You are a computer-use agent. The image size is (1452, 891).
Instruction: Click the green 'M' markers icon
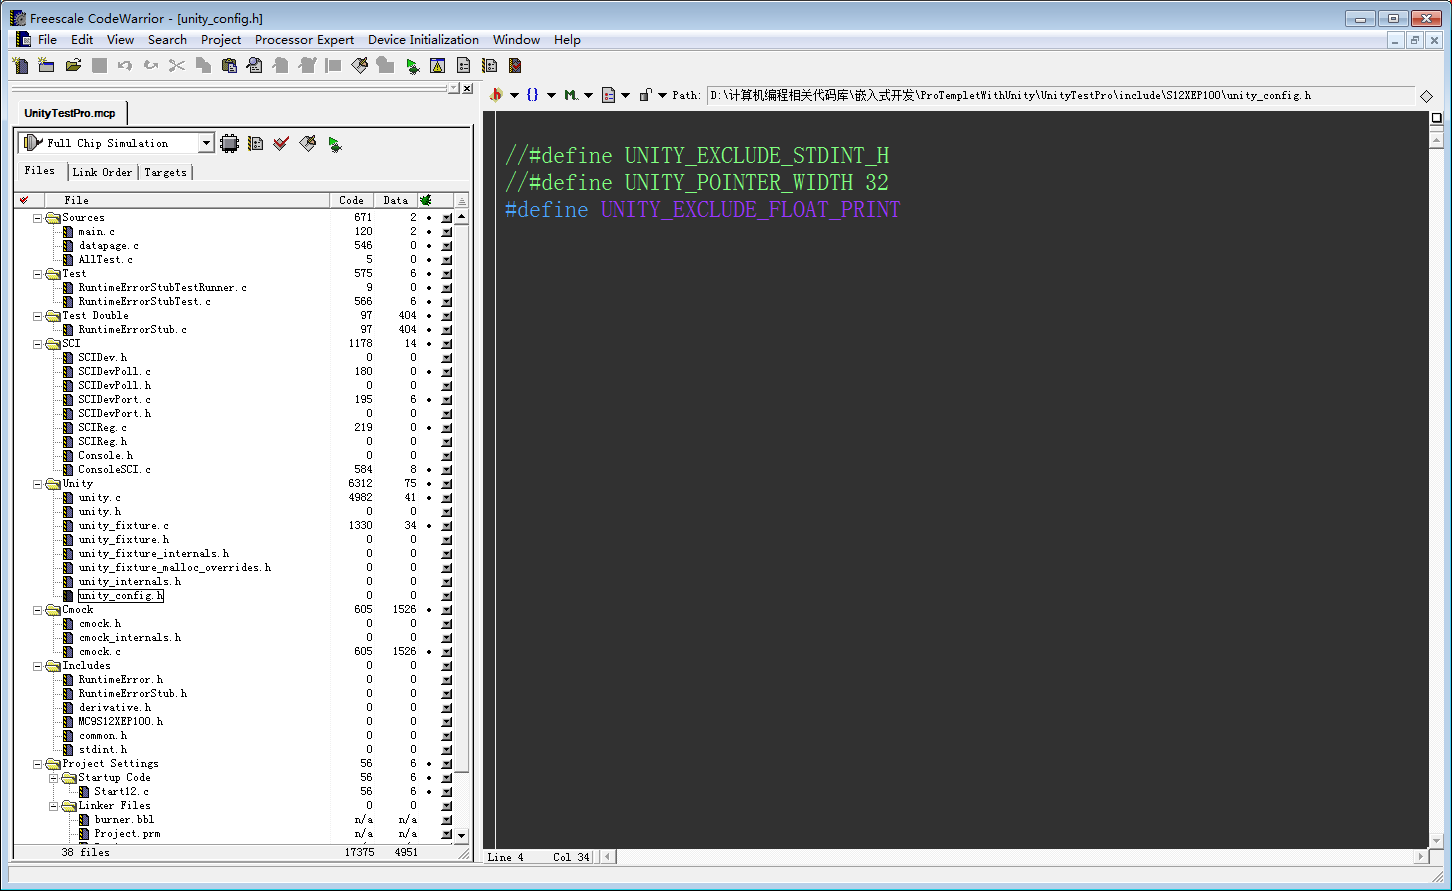(x=570, y=95)
